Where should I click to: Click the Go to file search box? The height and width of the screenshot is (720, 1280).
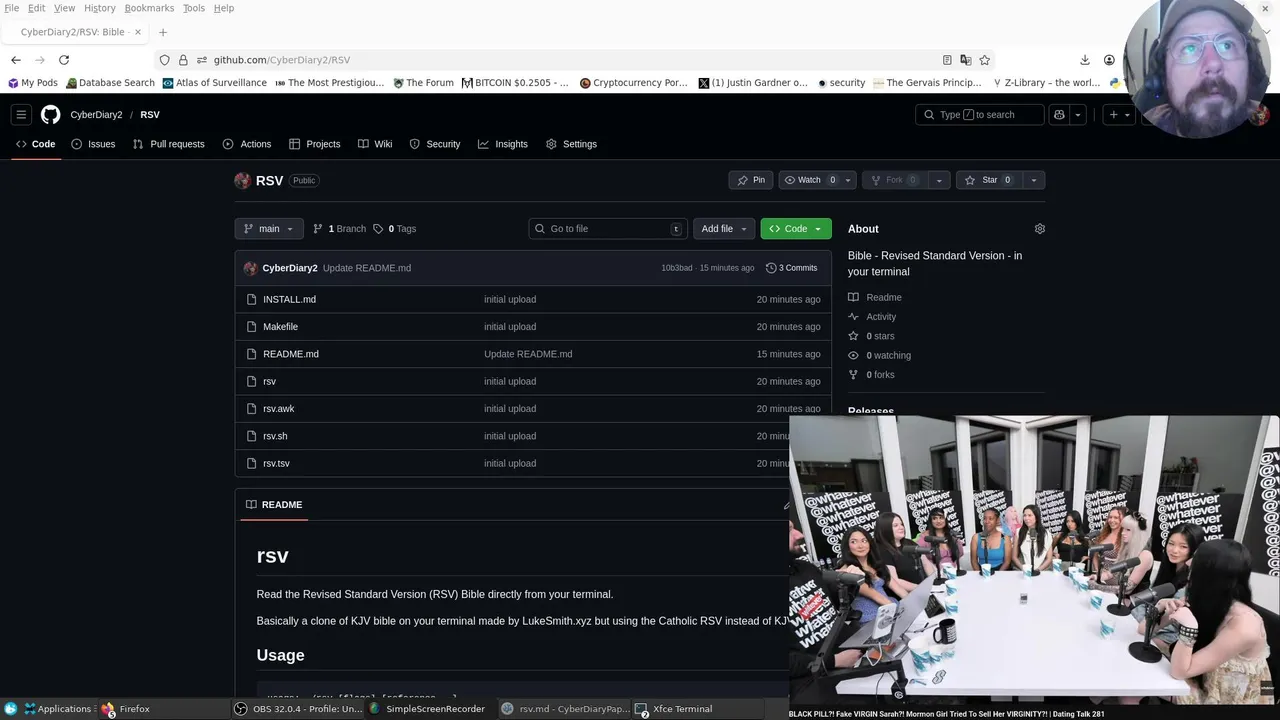click(x=608, y=229)
